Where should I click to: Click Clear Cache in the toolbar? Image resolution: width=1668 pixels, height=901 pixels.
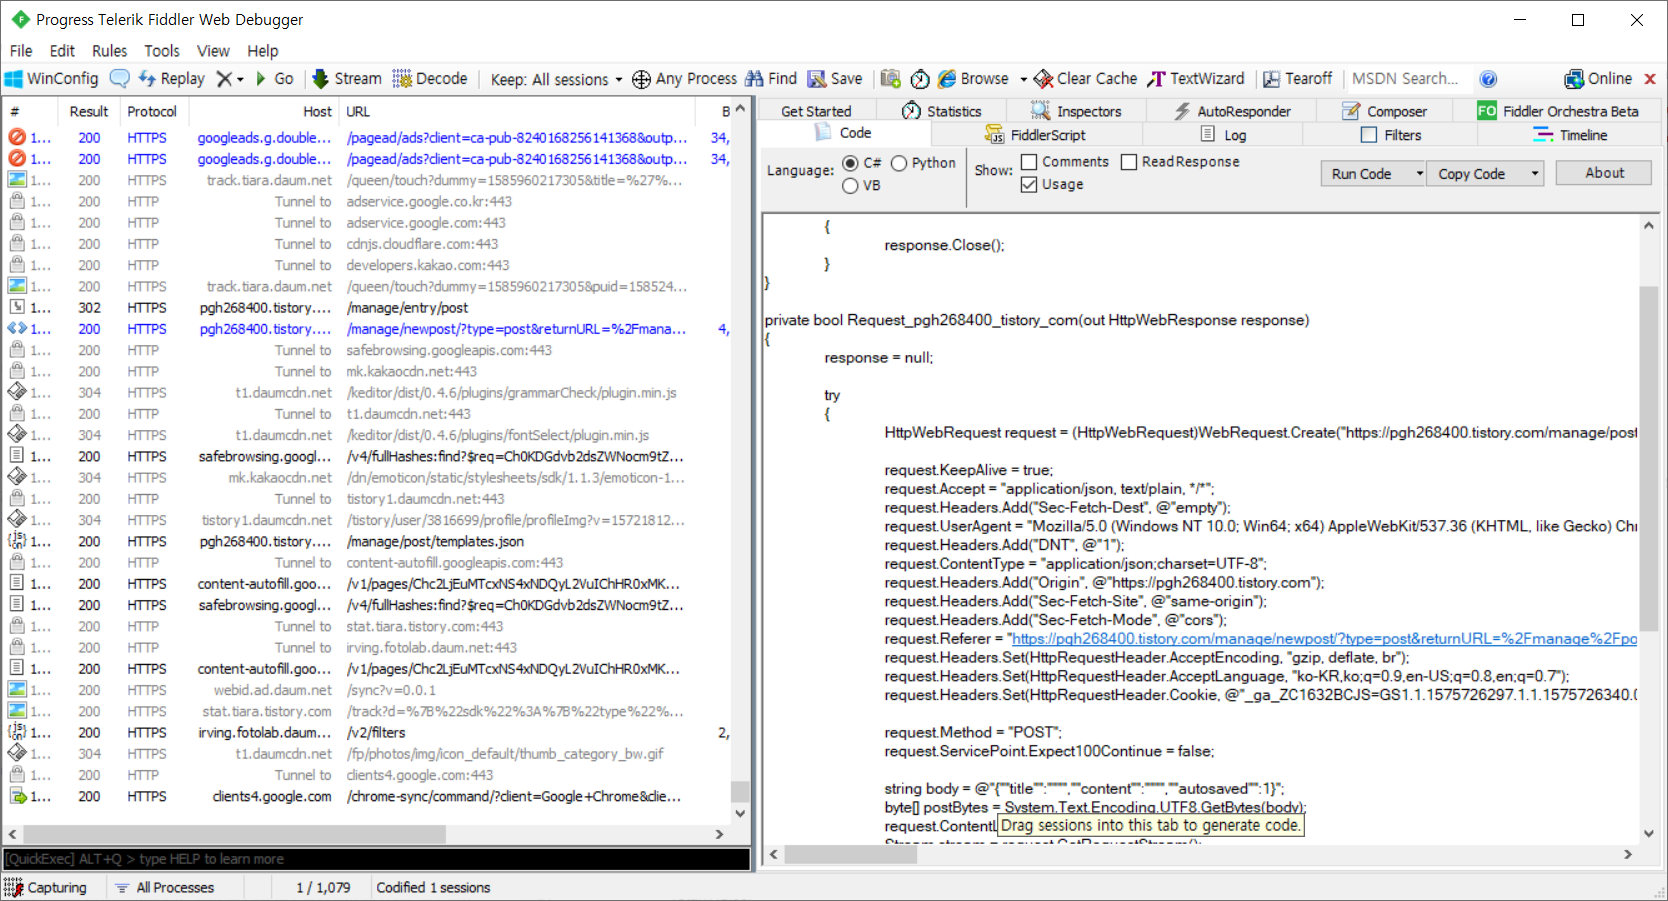(x=1086, y=79)
